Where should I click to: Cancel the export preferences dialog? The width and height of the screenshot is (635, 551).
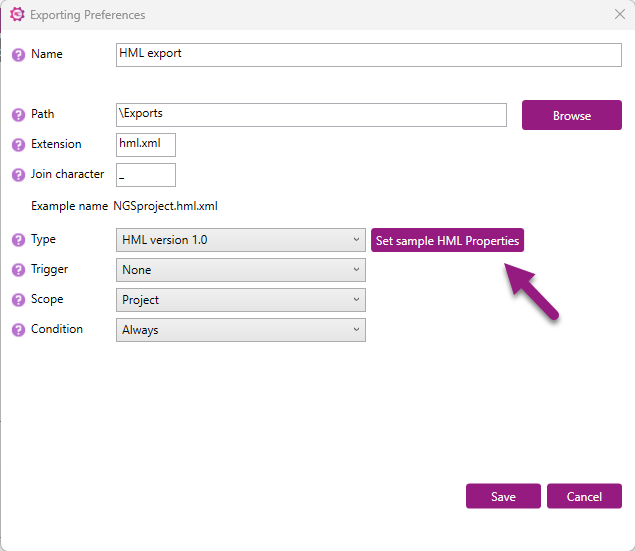pos(584,496)
